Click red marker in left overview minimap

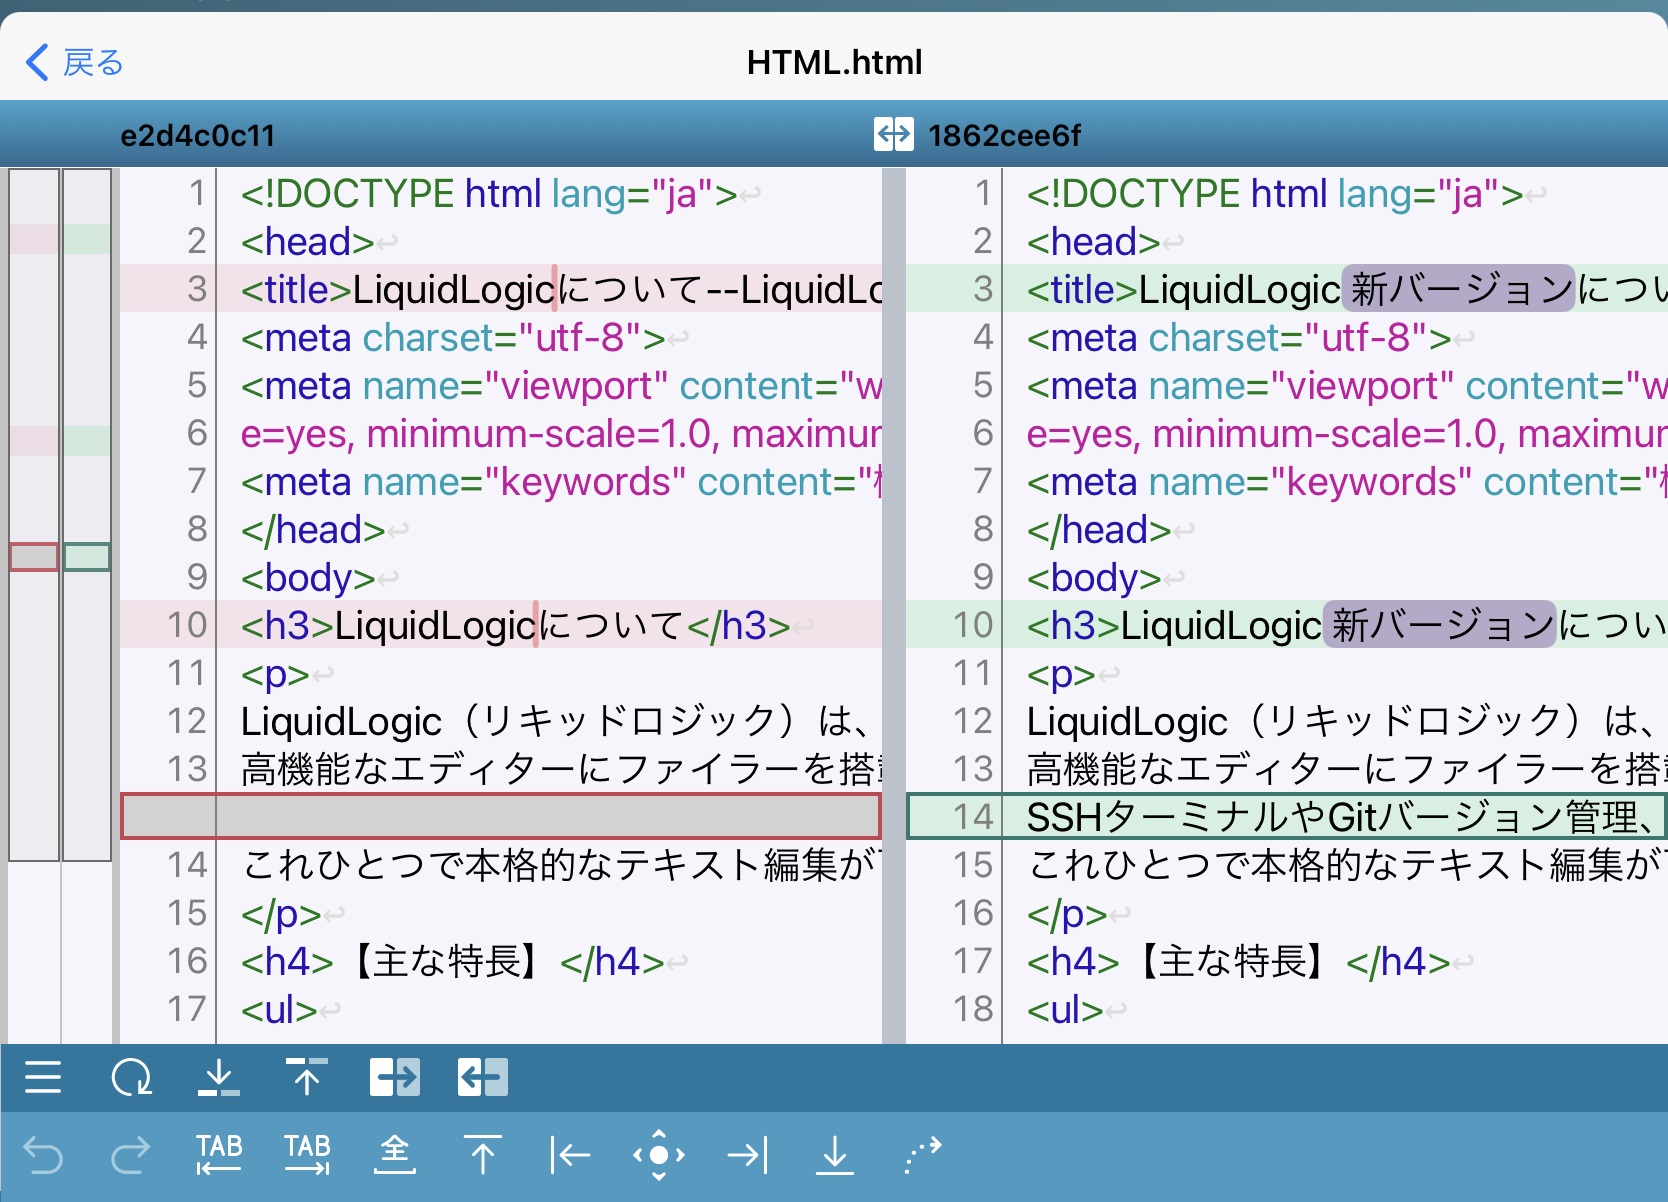(x=34, y=557)
